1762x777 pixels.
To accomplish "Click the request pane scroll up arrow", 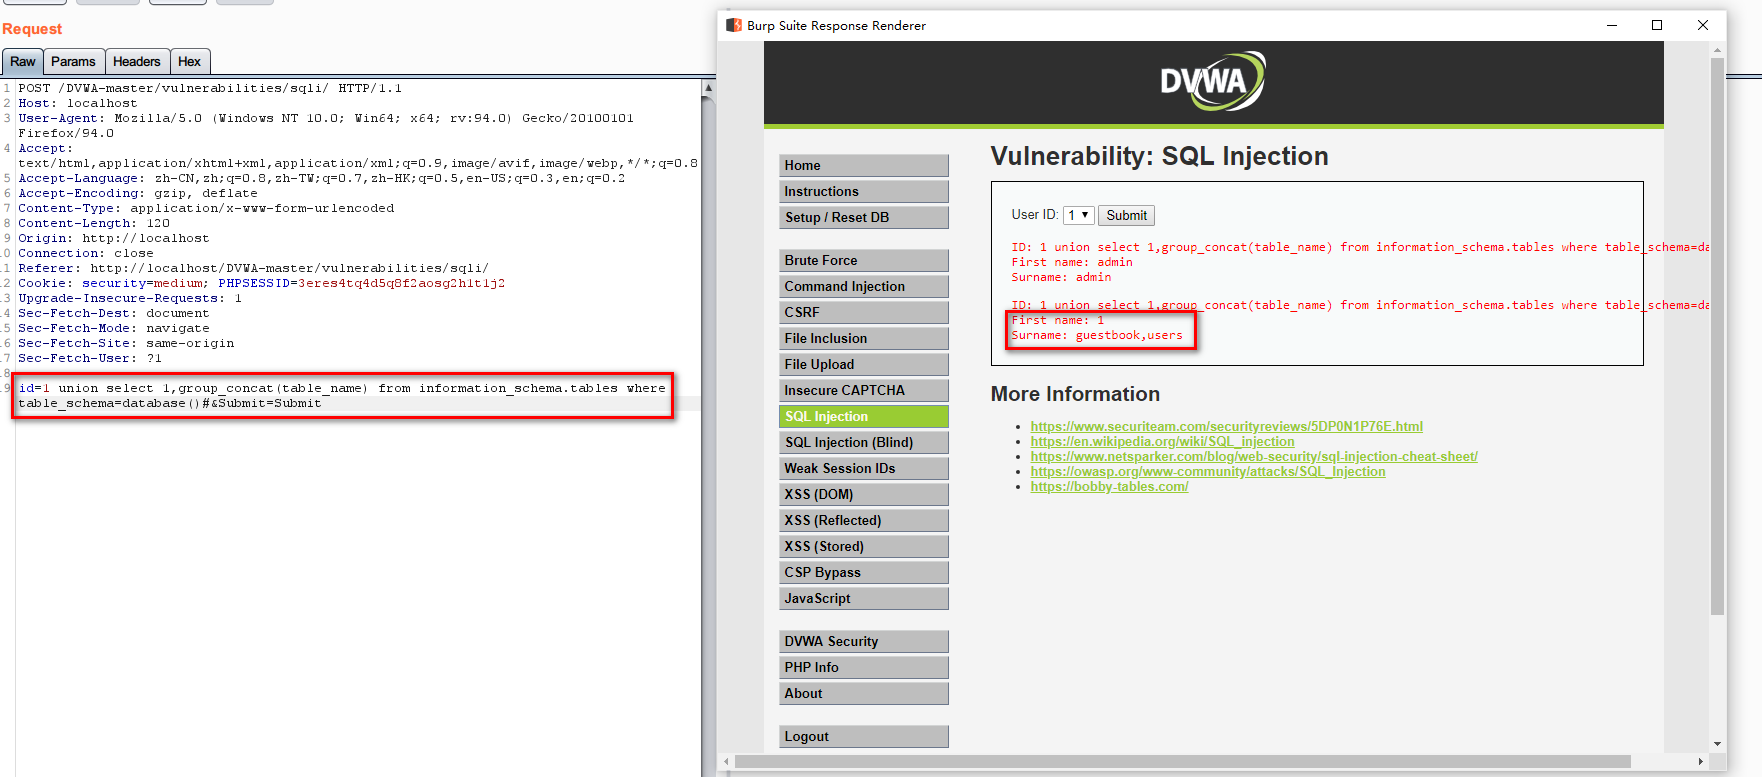I will (x=708, y=88).
